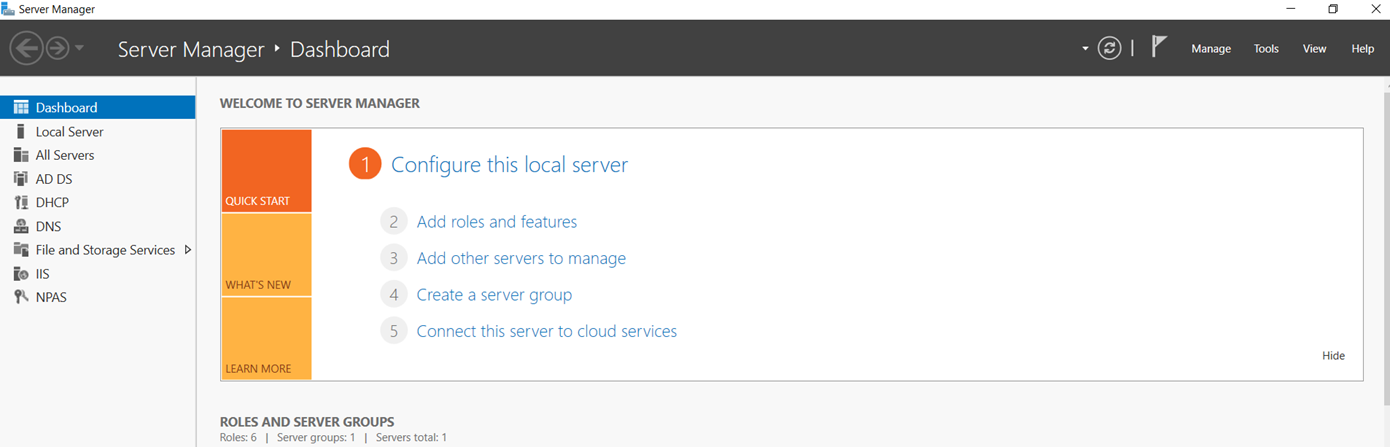1390x447 pixels.
Task: Click the File and Storage Services icon
Action: [x=20, y=250]
